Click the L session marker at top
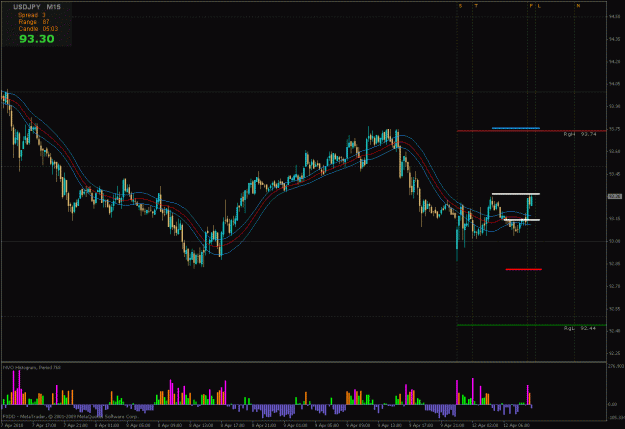This screenshot has width=625, height=429. tap(539, 6)
